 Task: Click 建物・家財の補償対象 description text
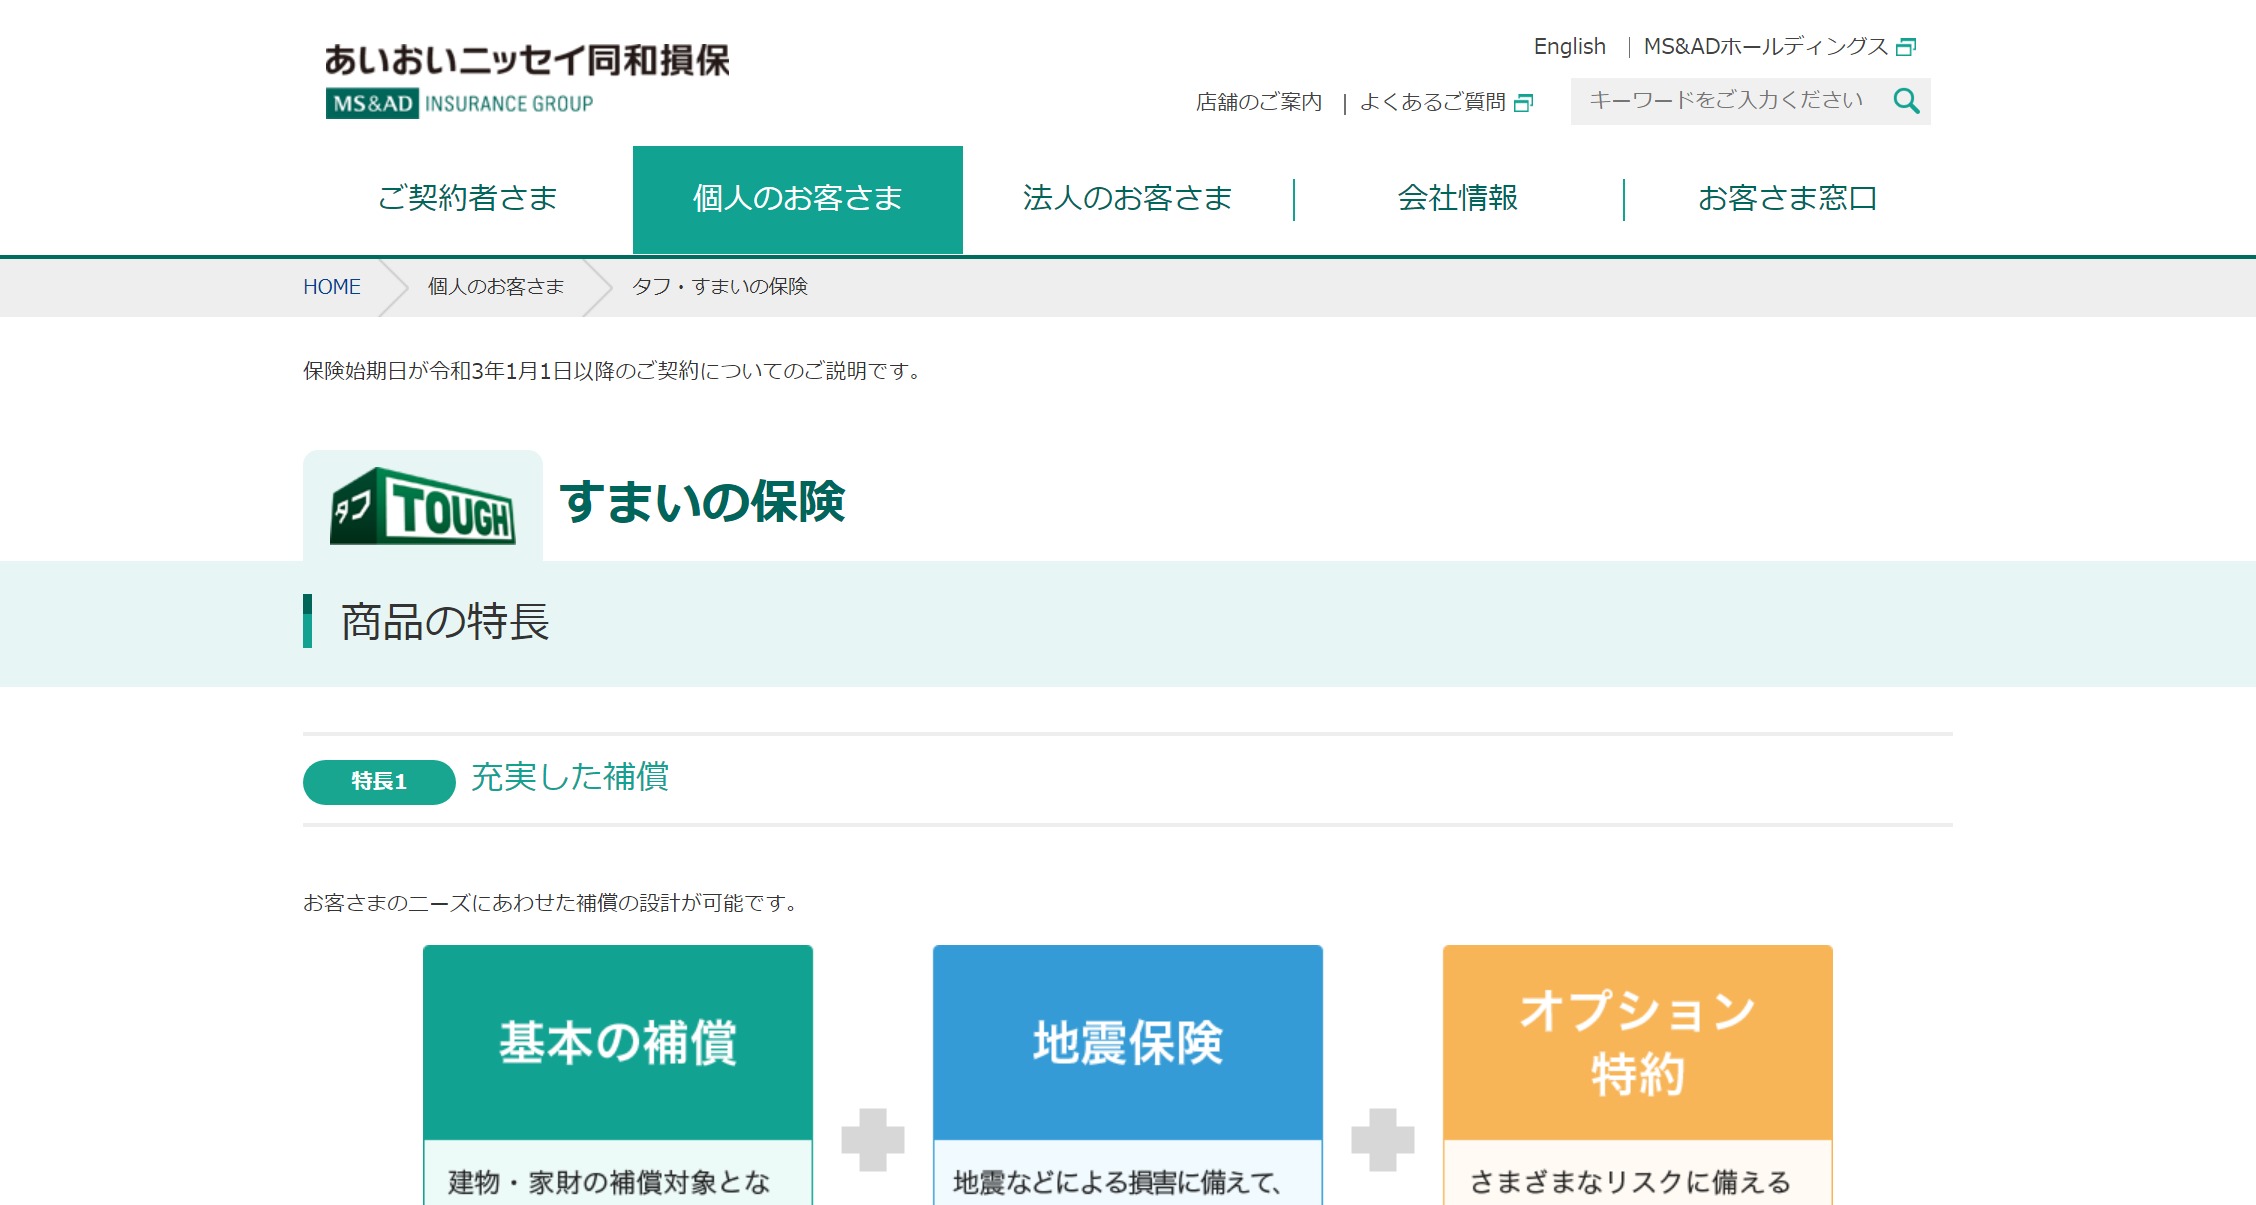(x=609, y=1183)
